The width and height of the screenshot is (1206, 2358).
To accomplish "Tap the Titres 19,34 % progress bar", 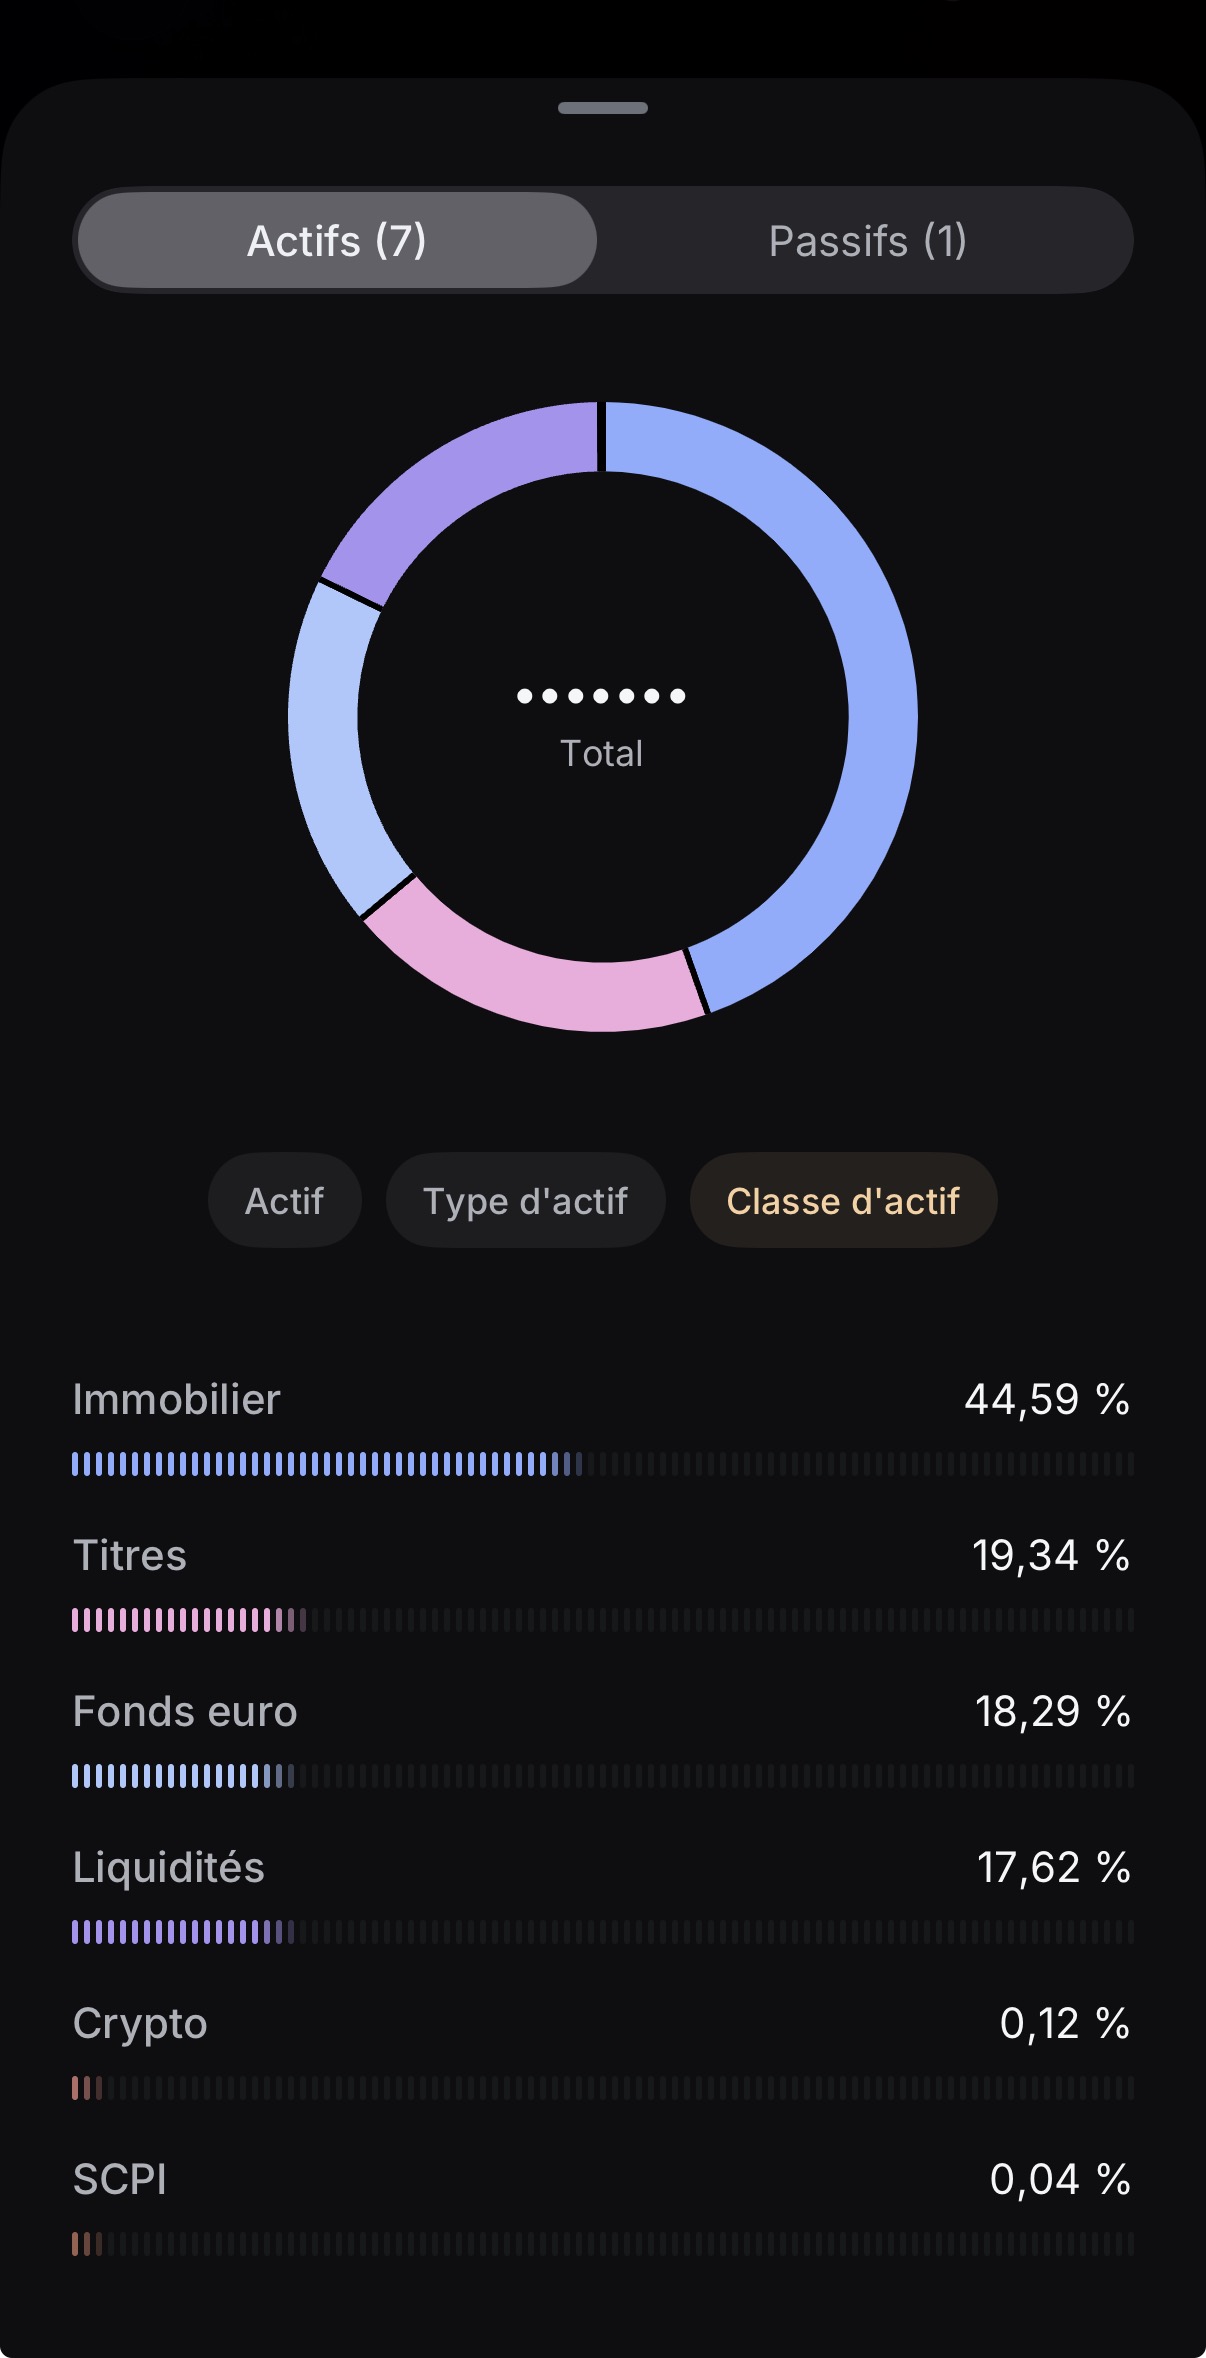I will 602,1620.
